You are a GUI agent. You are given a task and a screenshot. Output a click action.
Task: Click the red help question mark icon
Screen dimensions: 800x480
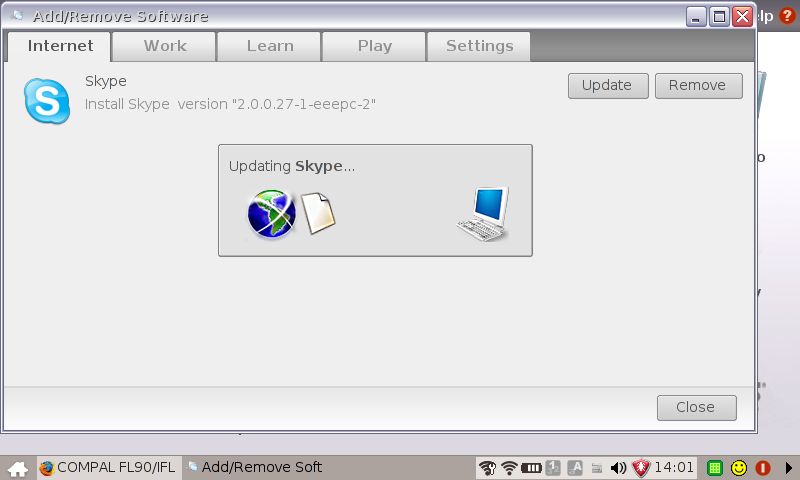[787, 16]
